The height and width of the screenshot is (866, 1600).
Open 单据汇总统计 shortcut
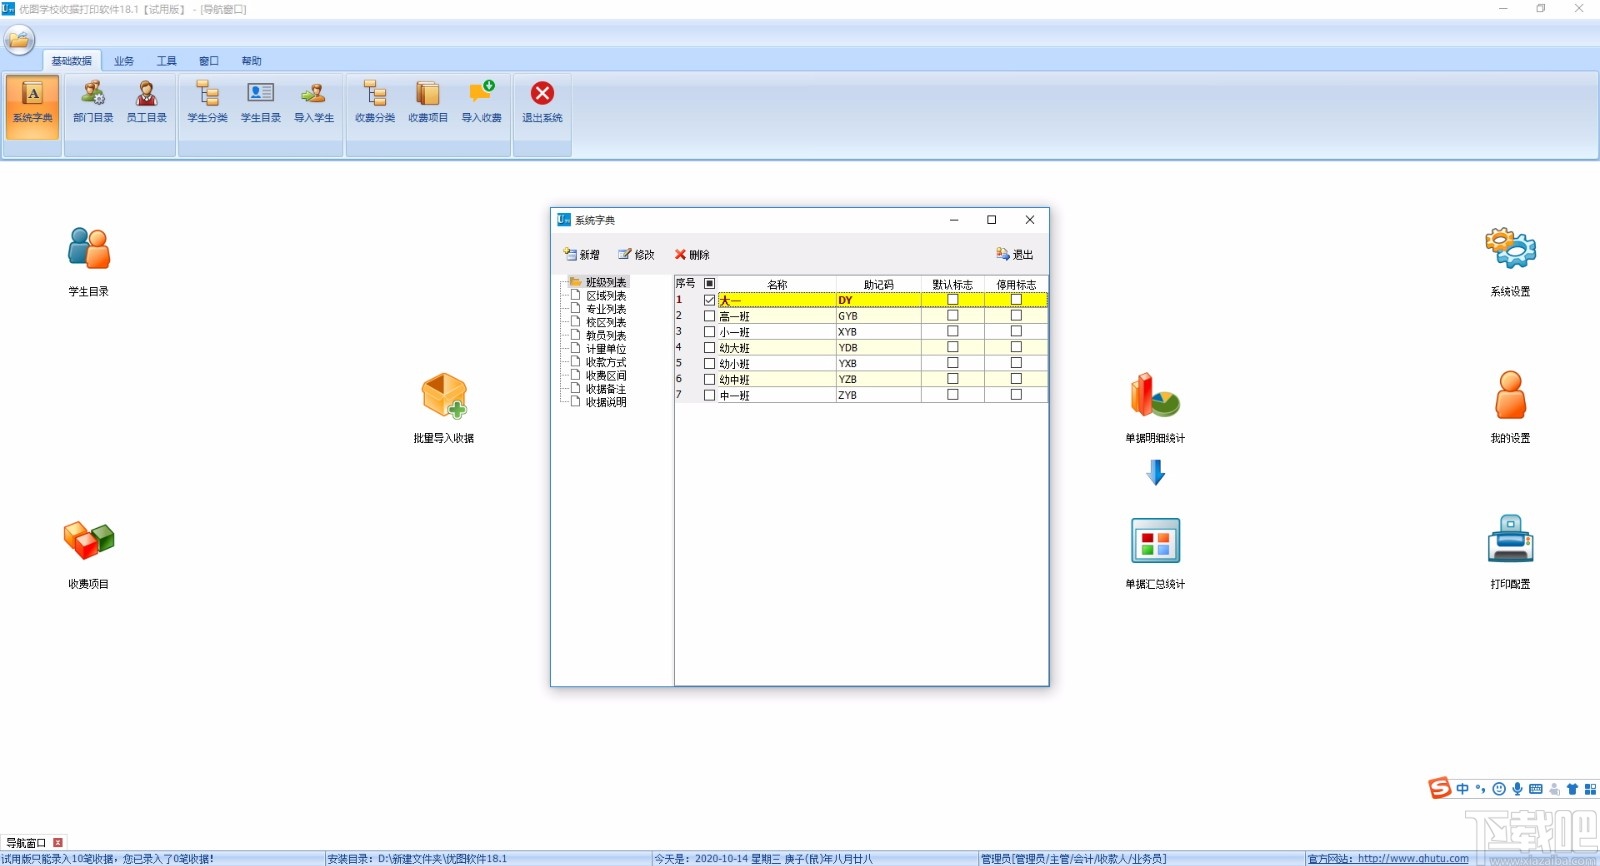pyautogui.click(x=1155, y=554)
